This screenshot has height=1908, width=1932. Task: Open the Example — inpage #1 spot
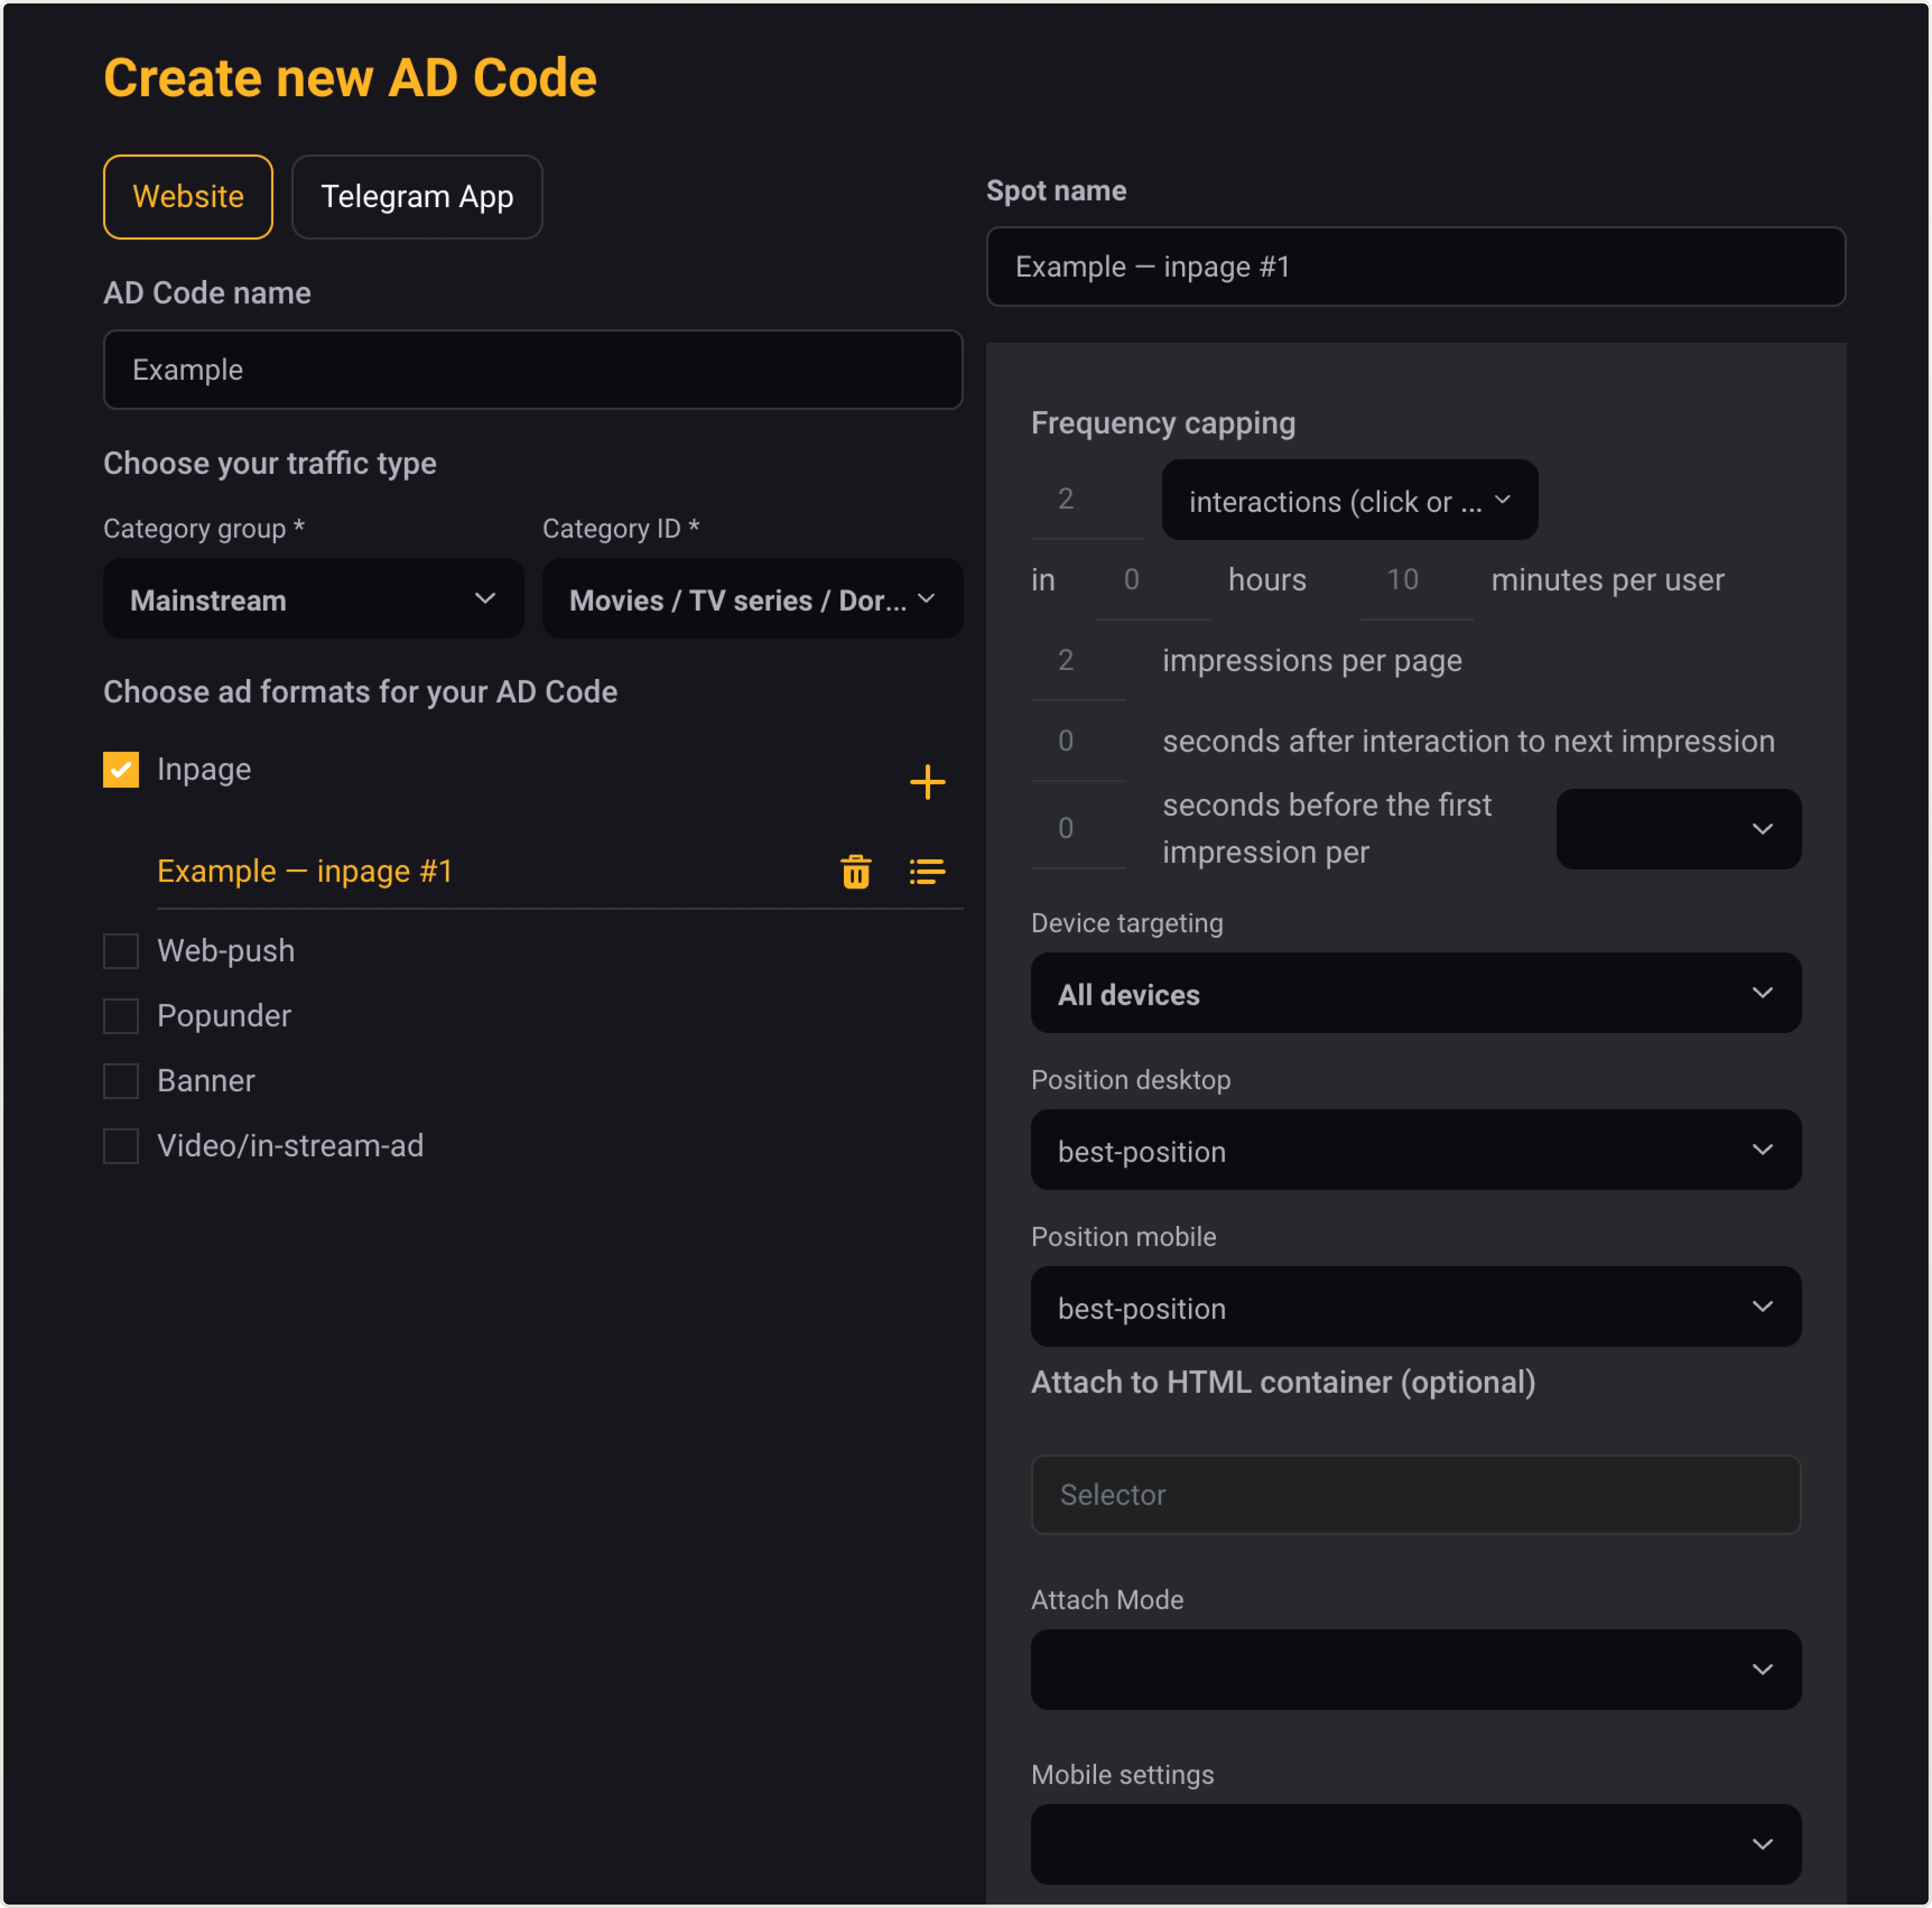click(305, 871)
